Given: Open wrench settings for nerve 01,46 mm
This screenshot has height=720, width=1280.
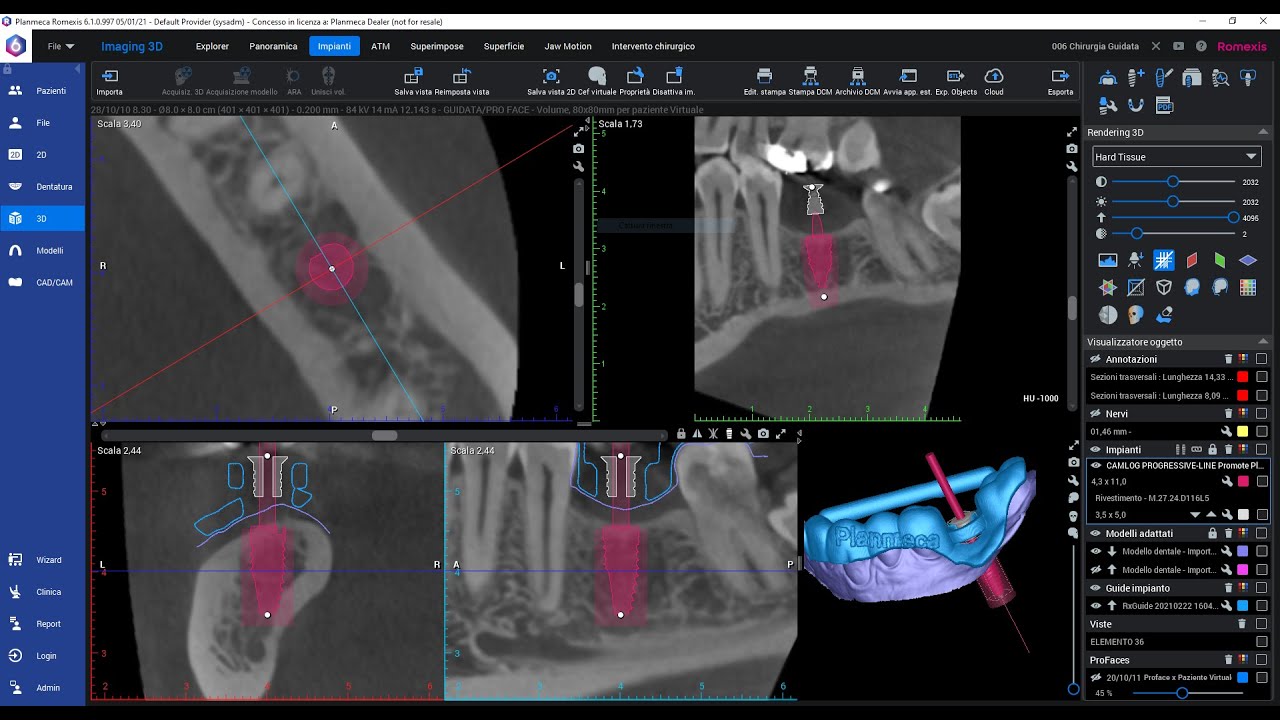Looking at the screenshot, I should pos(1226,431).
